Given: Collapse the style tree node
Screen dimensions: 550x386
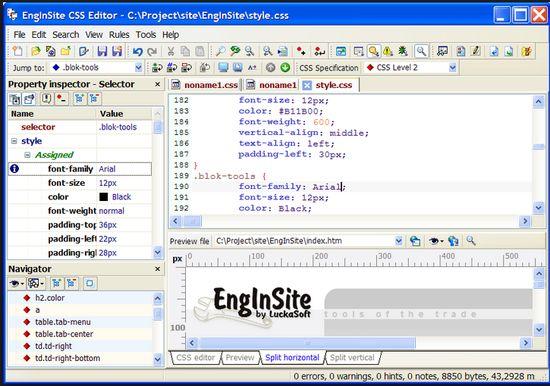Looking at the screenshot, I should [x=14, y=141].
